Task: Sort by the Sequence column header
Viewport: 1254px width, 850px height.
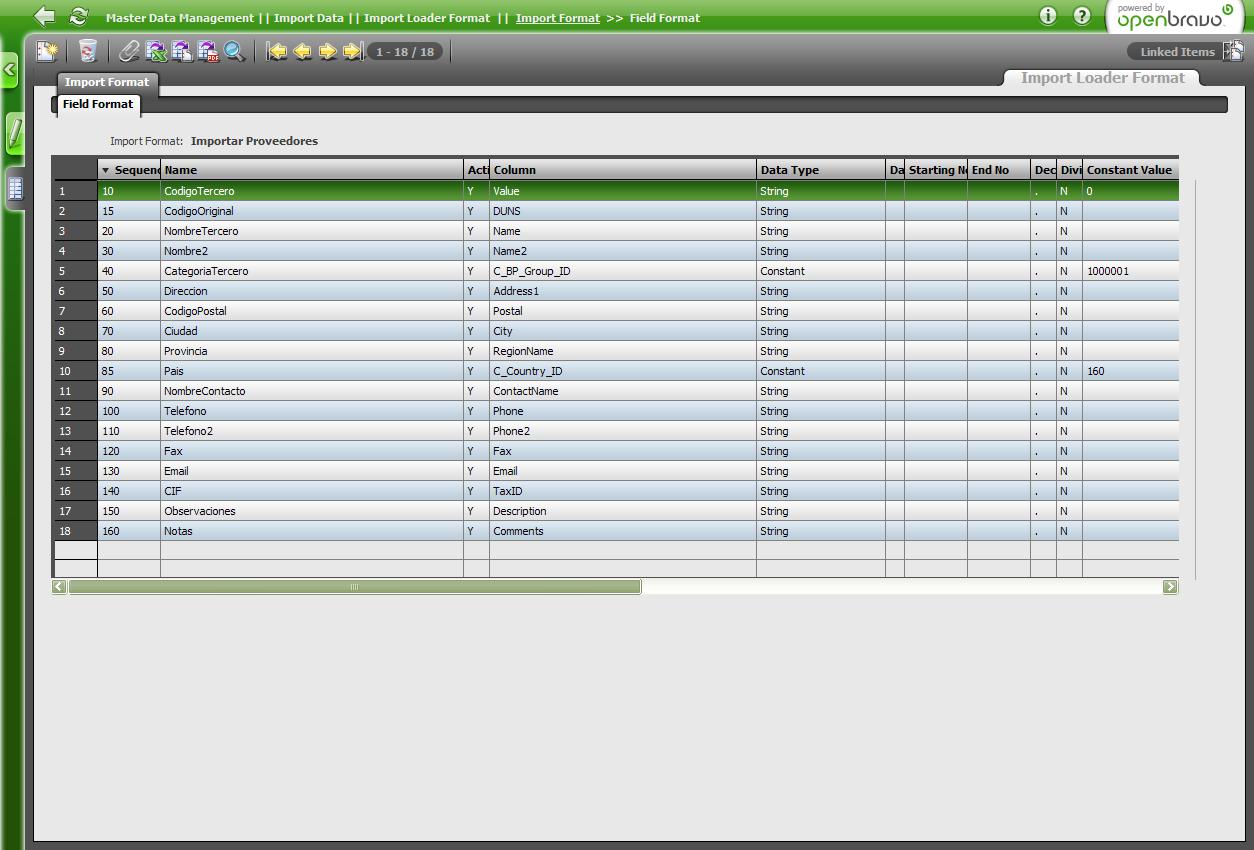Action: [129, 170]
